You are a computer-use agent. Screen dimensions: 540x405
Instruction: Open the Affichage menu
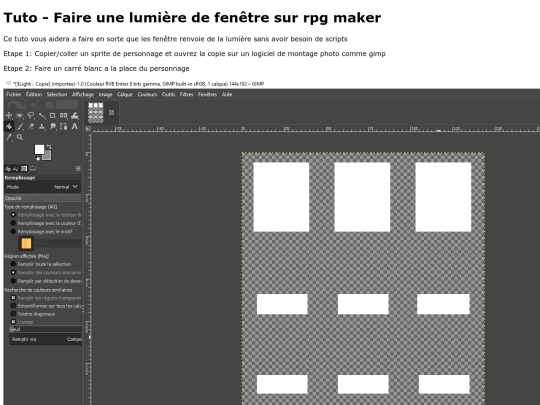(x=83, y=94)
